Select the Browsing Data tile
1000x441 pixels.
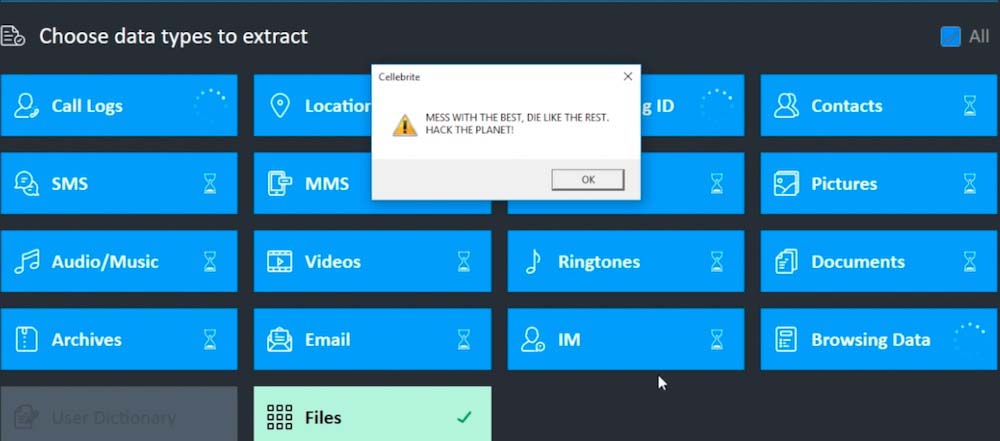pos(879,339)
